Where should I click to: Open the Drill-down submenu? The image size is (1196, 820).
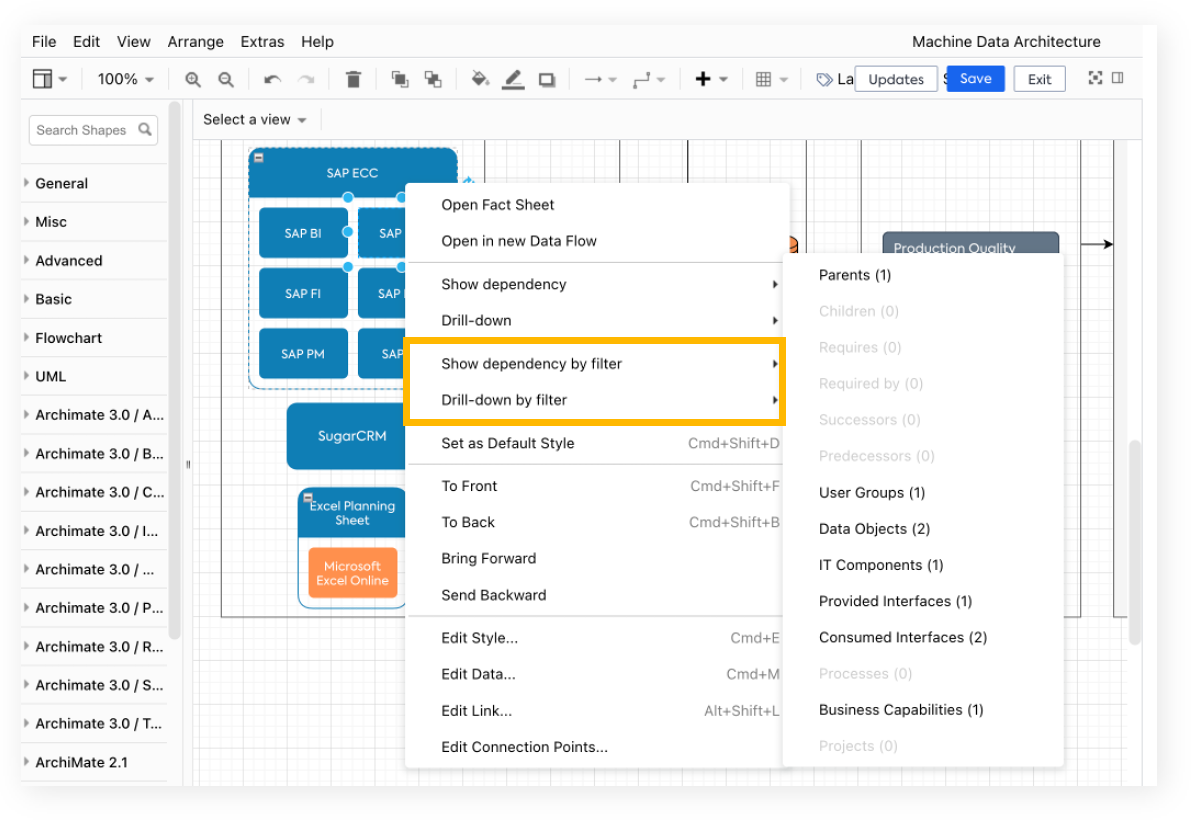pyautogui.click(x=596, y=320)
